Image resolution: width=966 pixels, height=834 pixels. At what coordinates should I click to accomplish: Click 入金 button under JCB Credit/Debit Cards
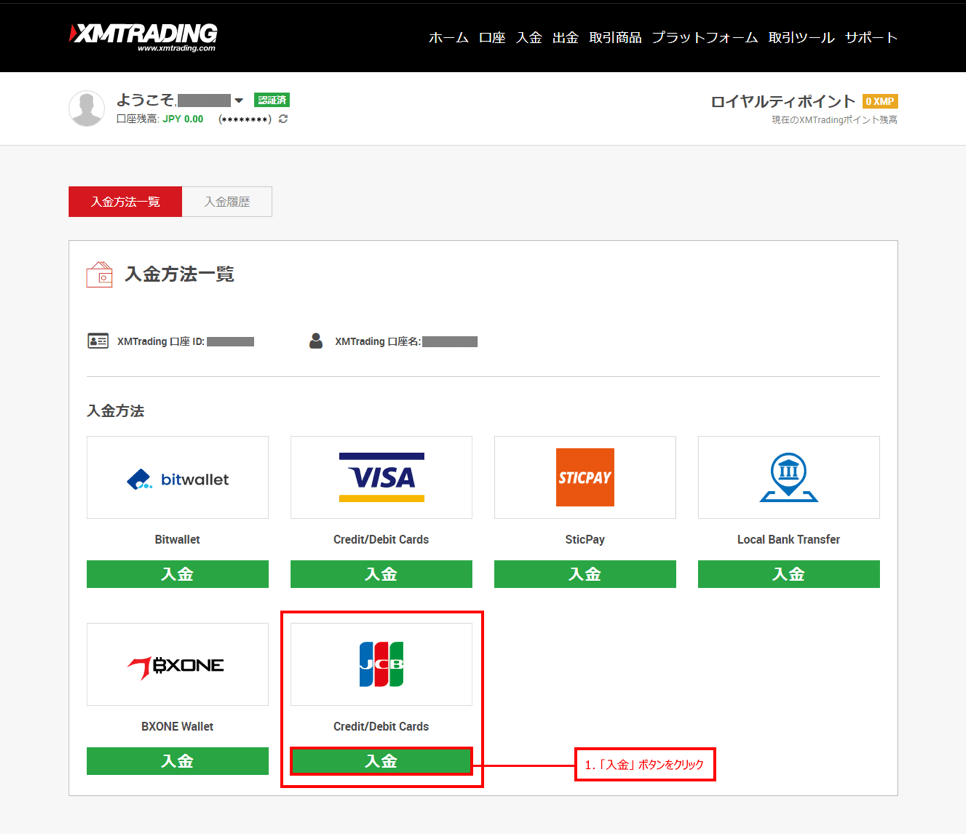[x=381, y=761]
